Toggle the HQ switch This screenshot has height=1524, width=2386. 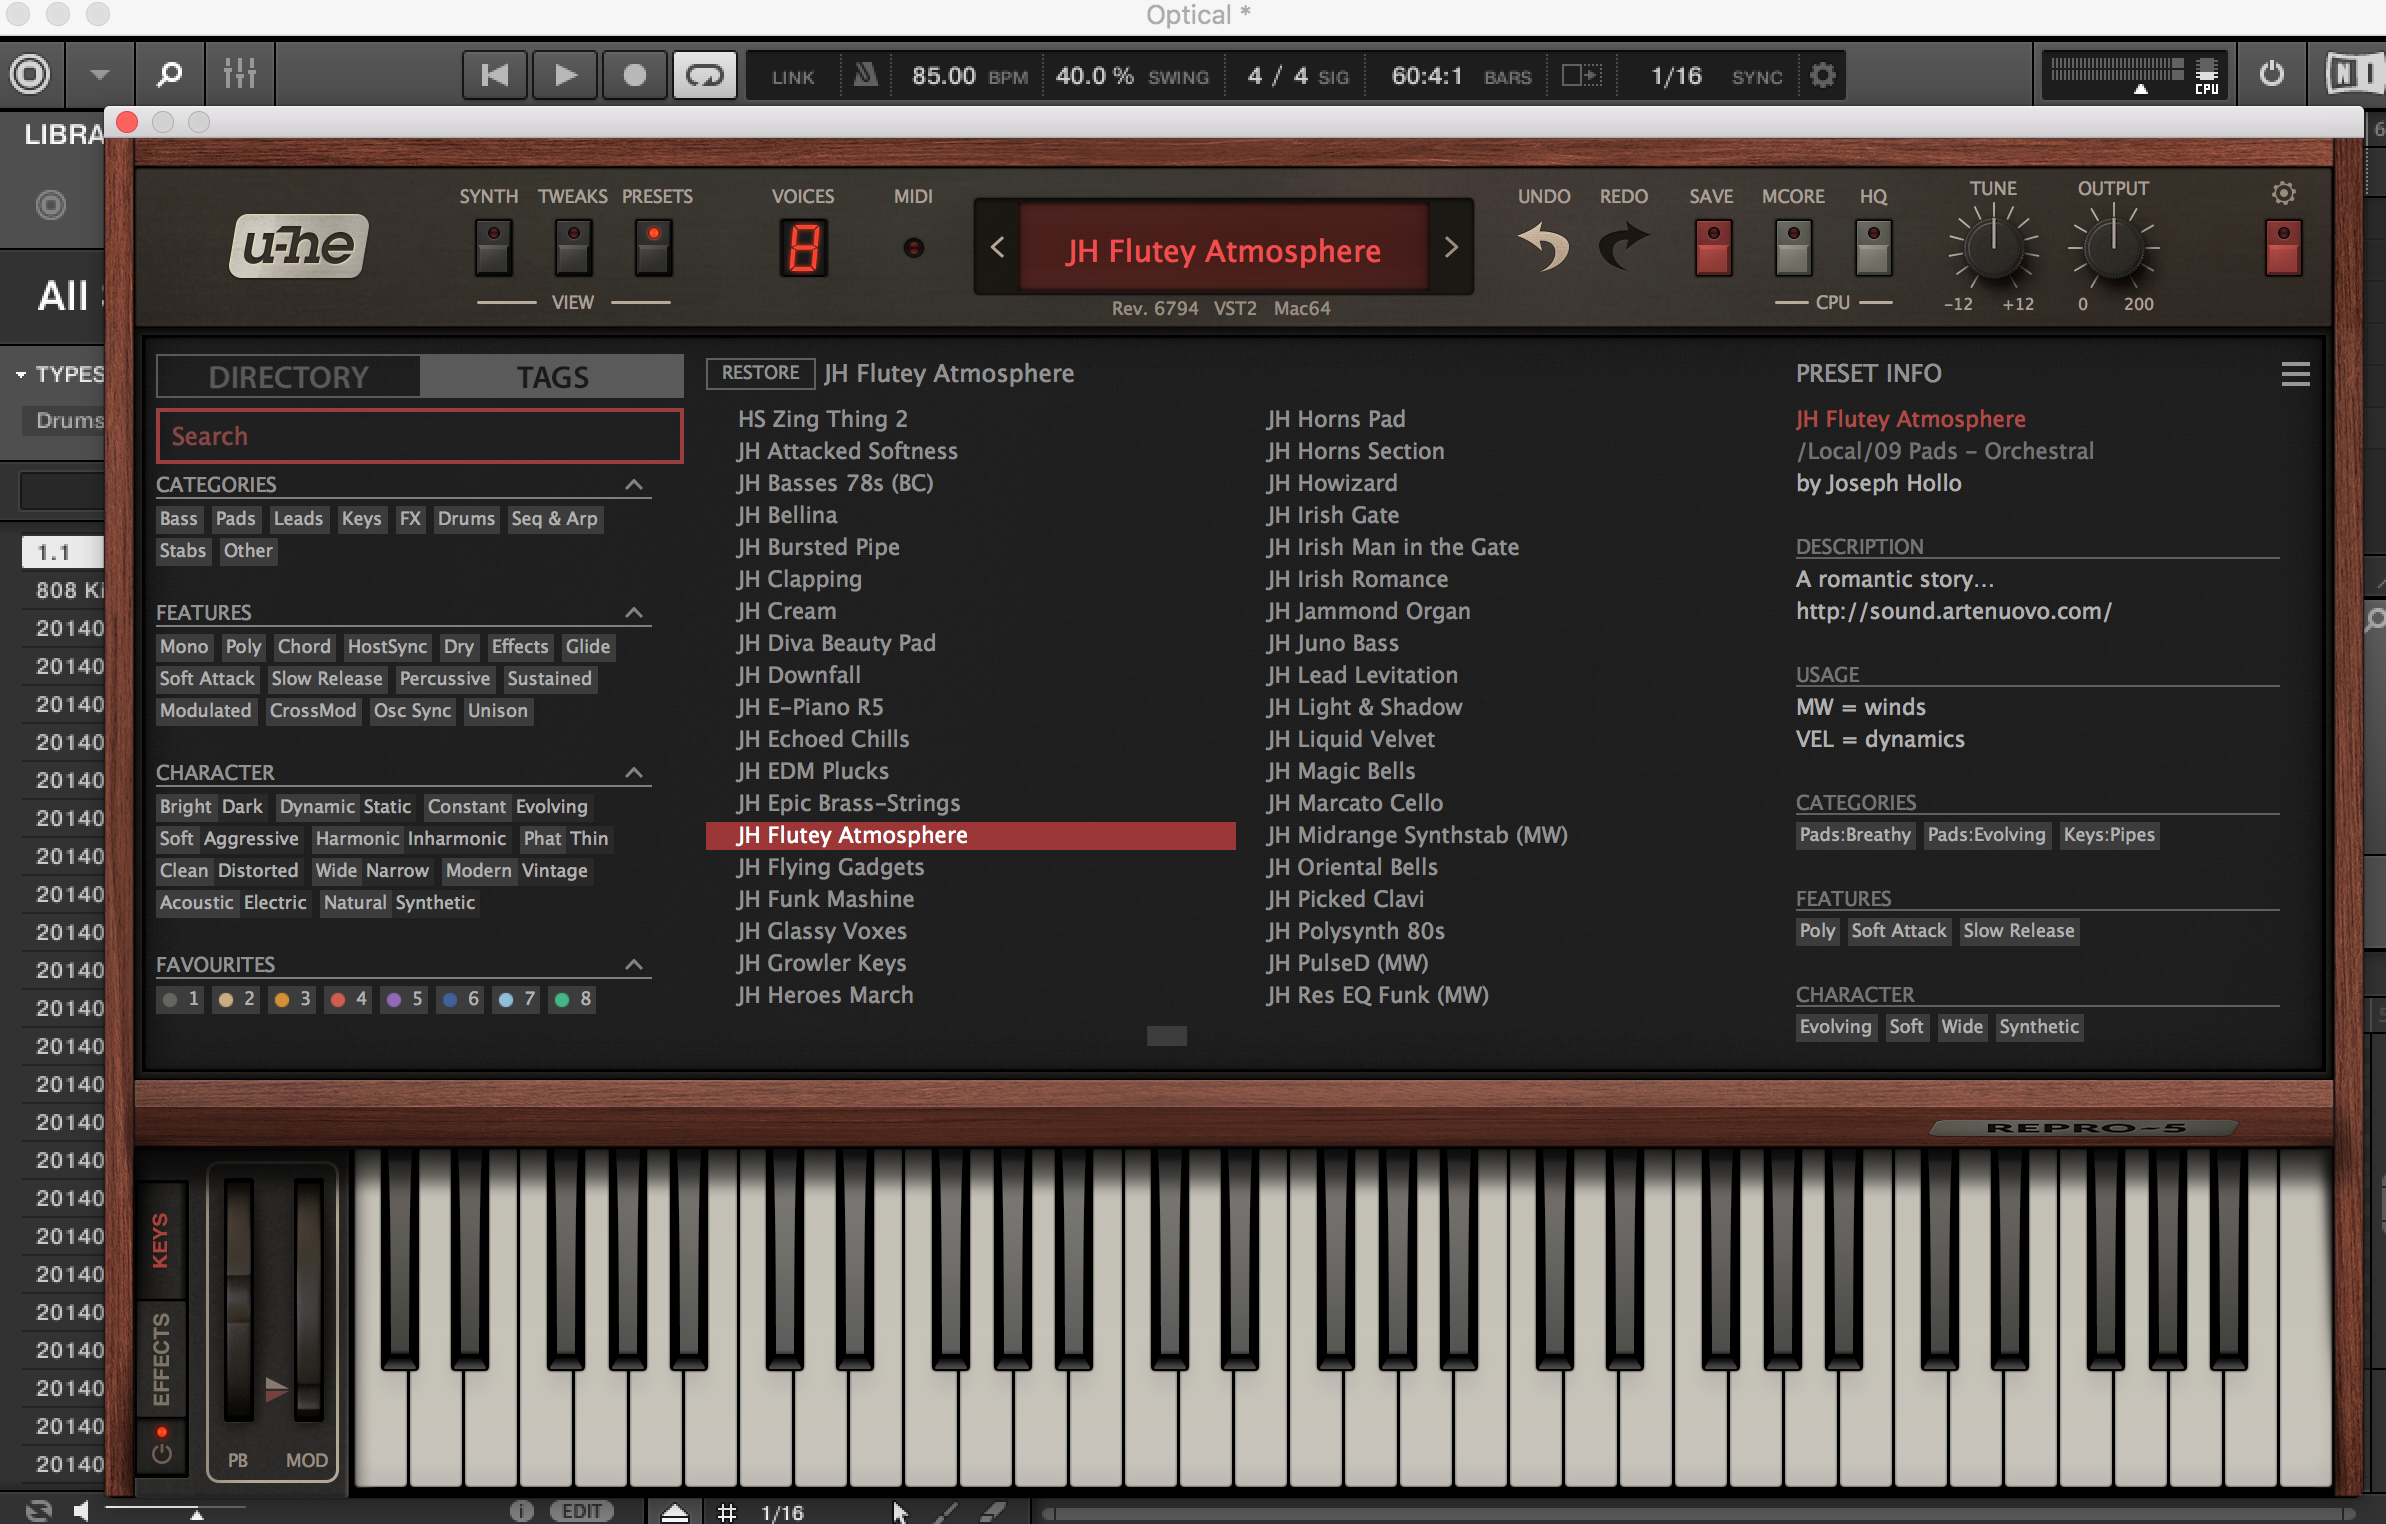tap(1872, 248)
